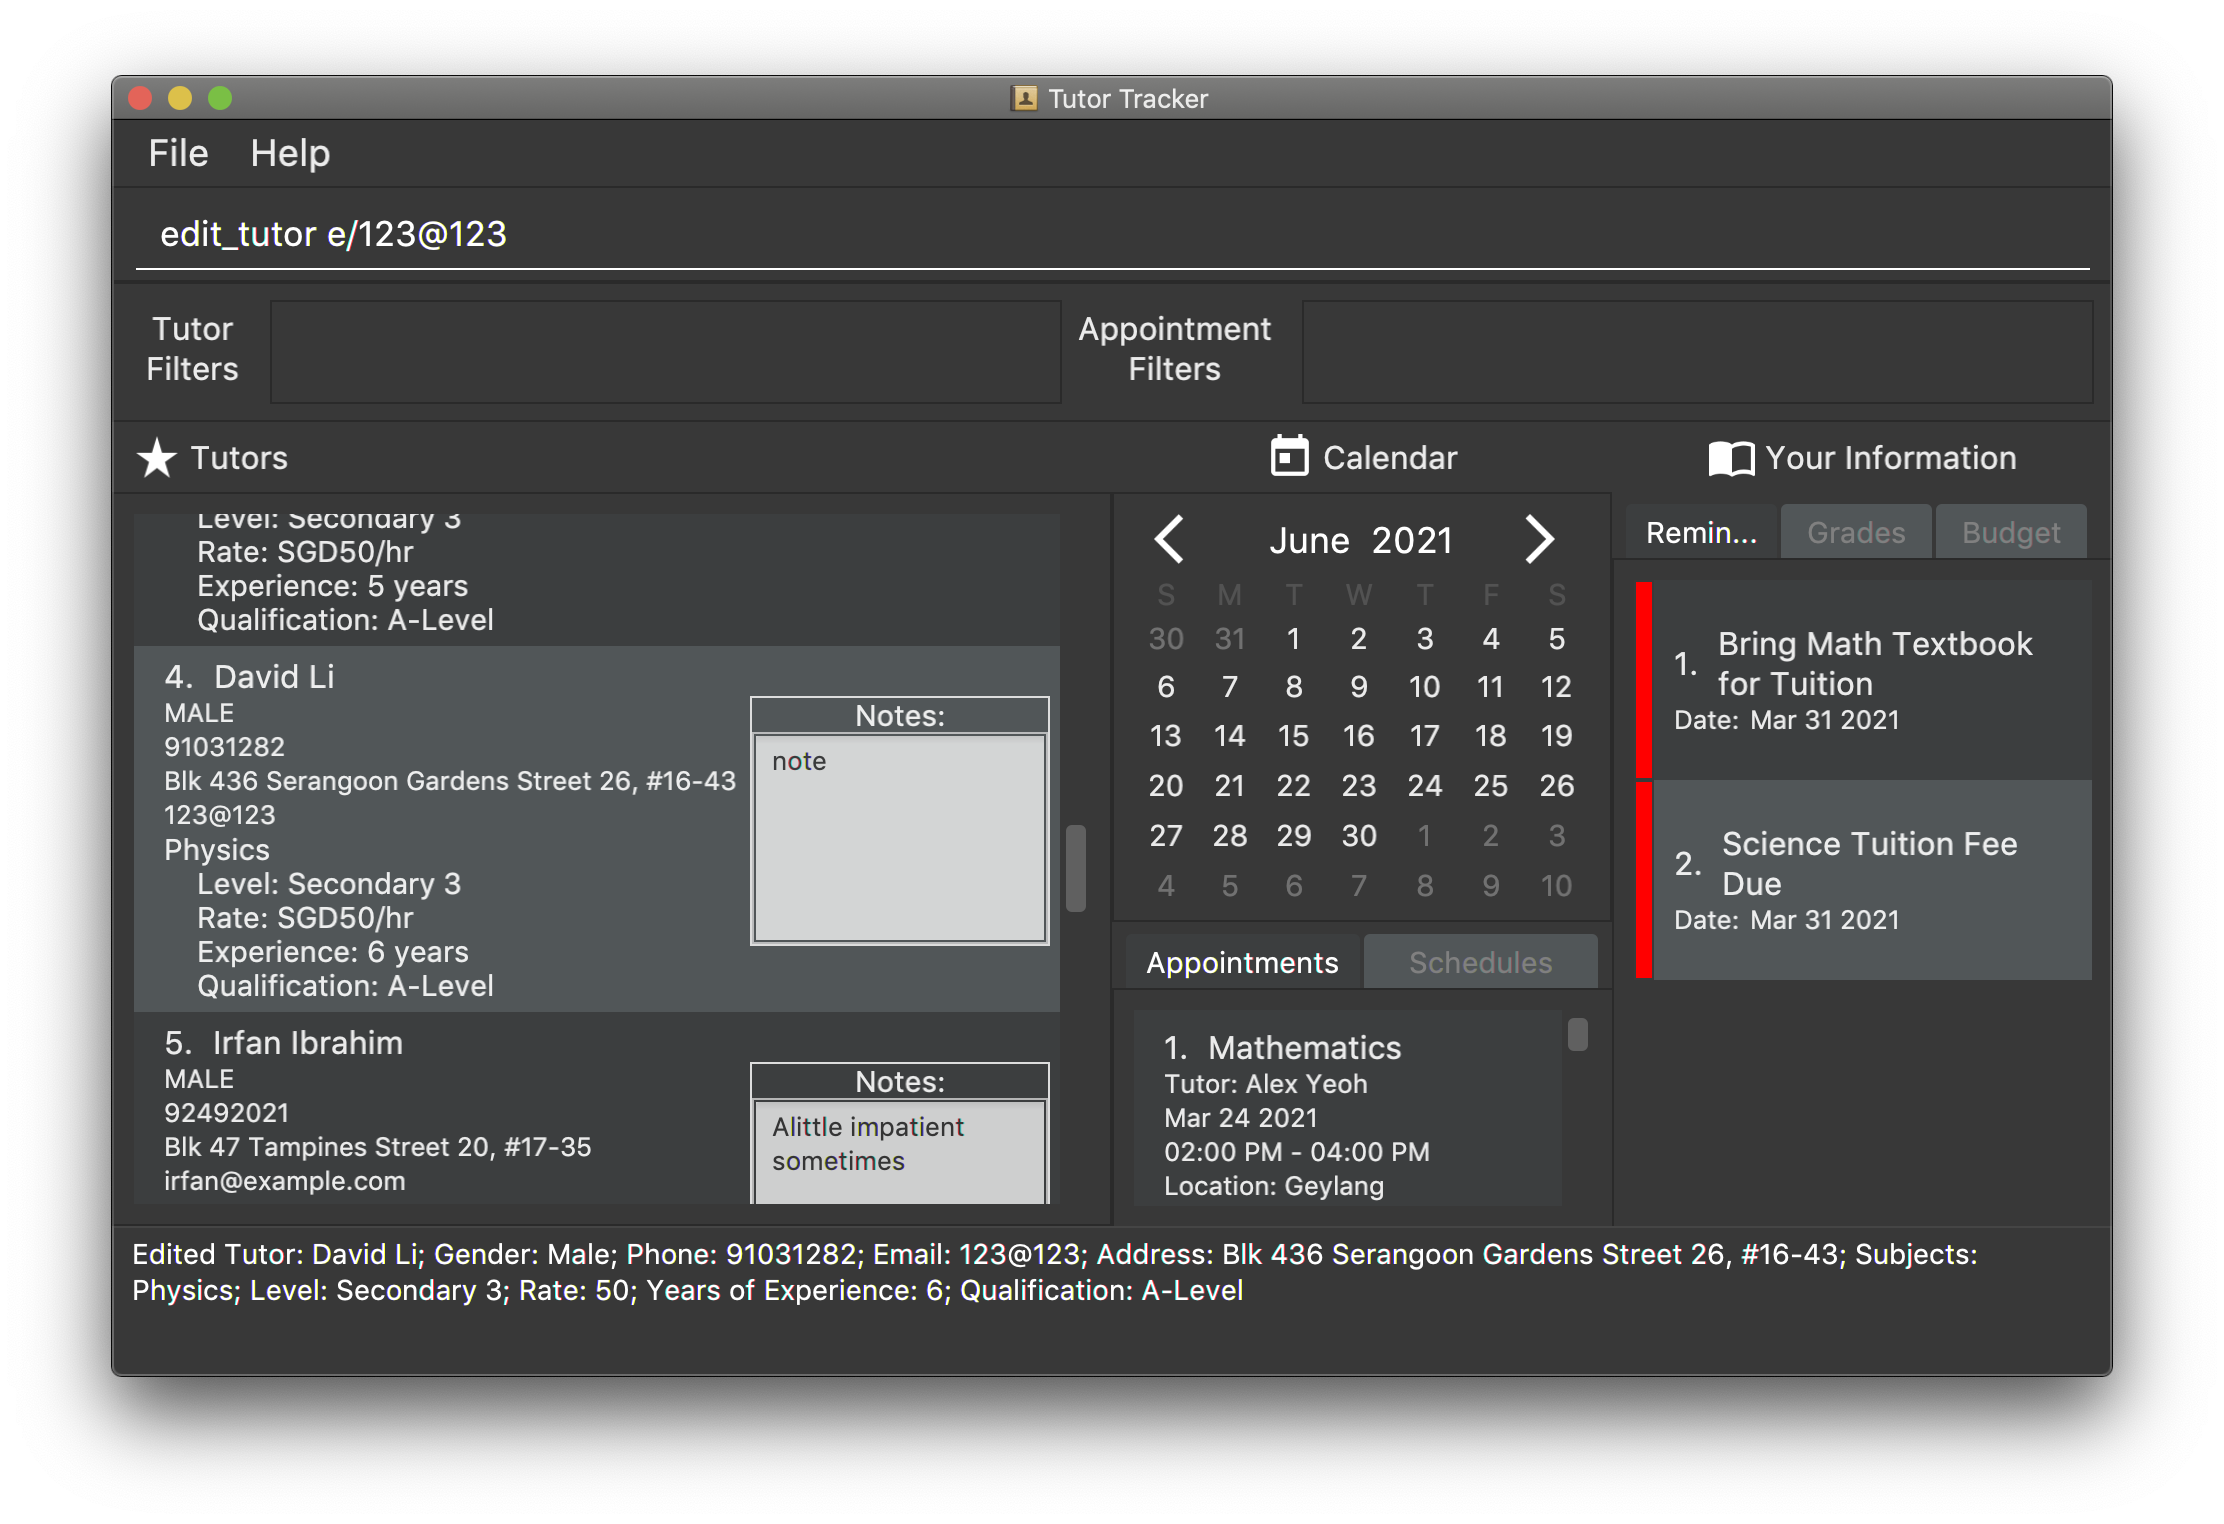This screenshot has width=2224, height=1524.
Task: Click the open book Your Information icon
Action: (x=1731, y=459)
